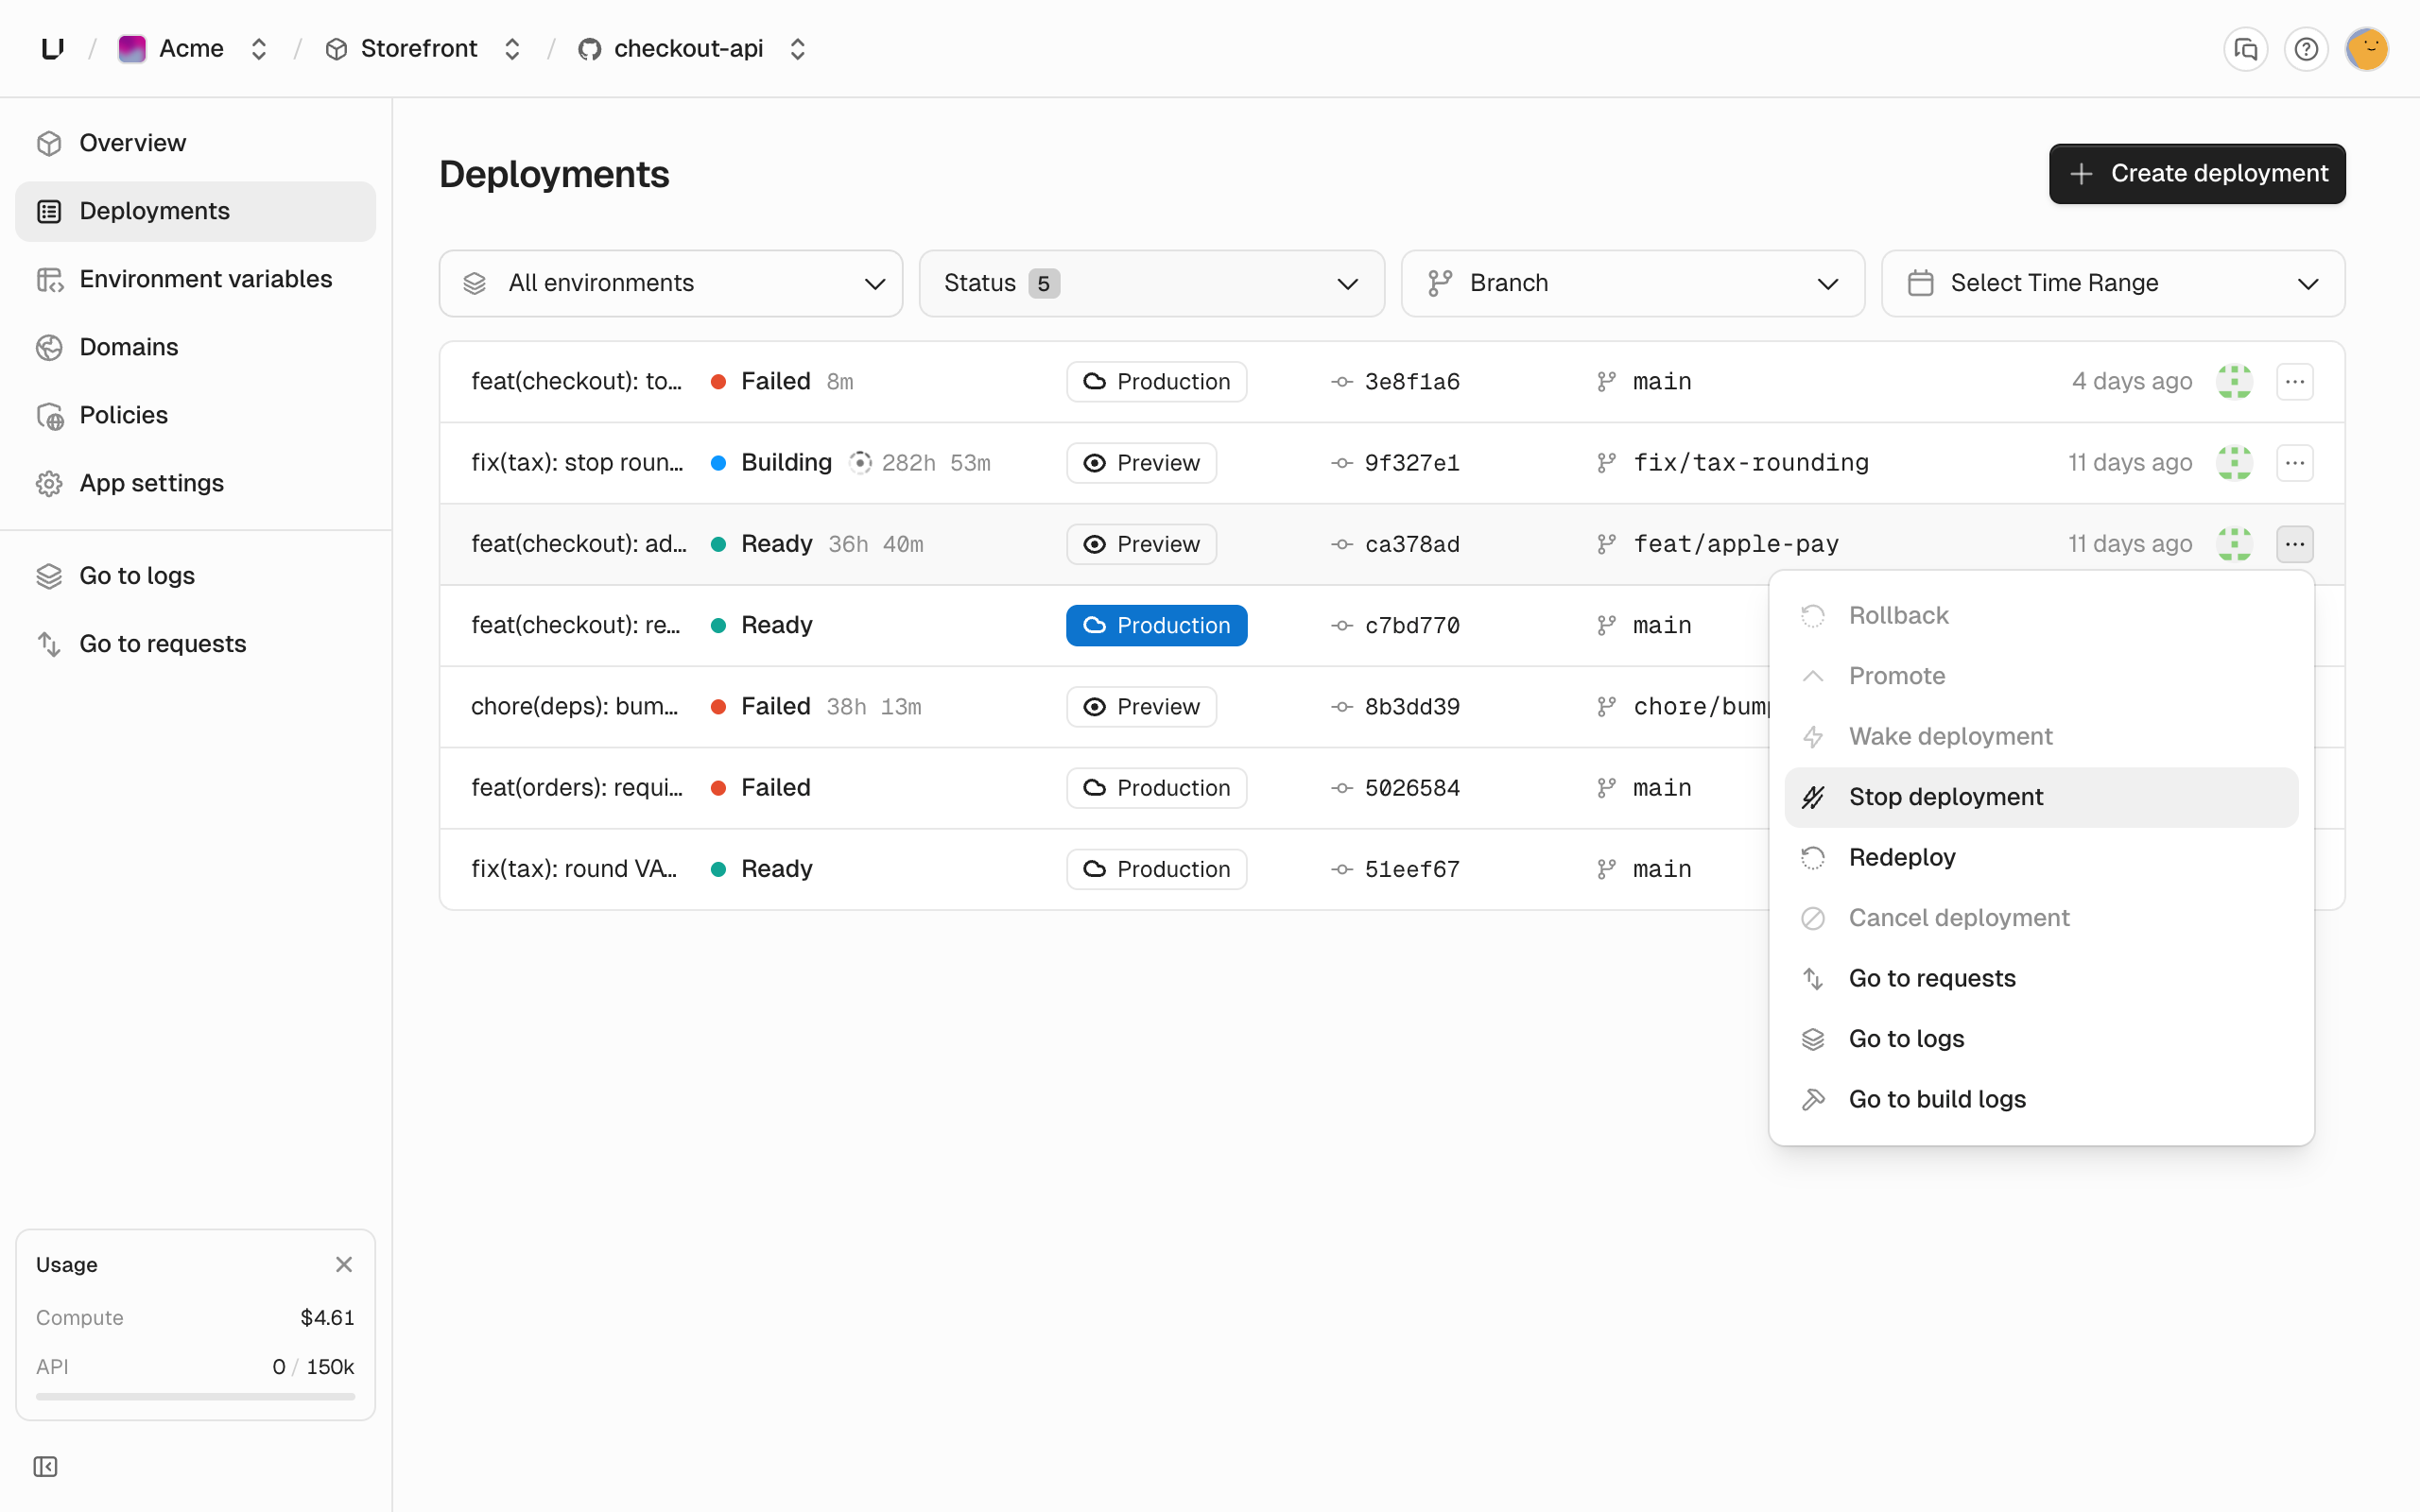Click the blue Production badge for c7bd770
Image resolution: width=2420 pixels, height=1512 pixels.
1156,625
